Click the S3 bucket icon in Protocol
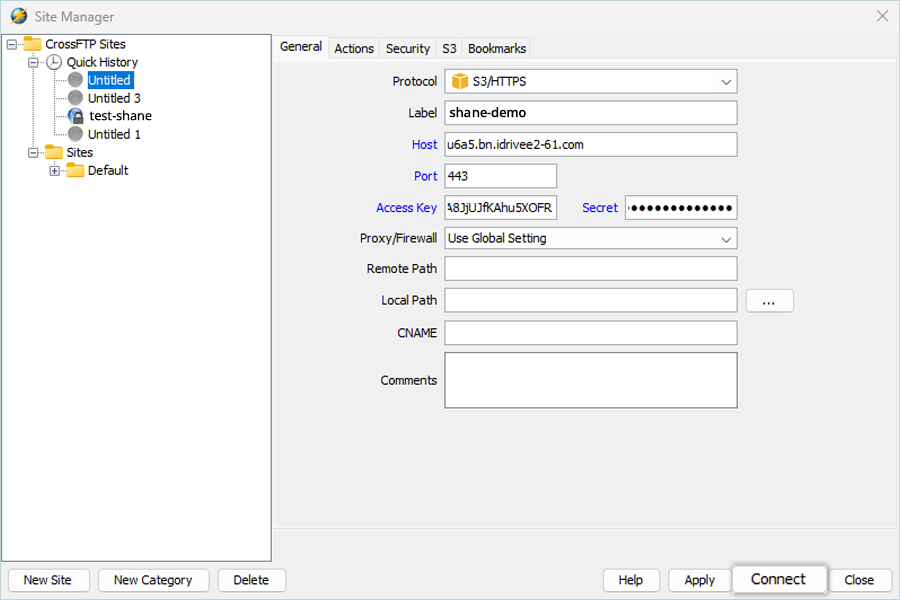This screenshot has height=600, width=900. 460,82
